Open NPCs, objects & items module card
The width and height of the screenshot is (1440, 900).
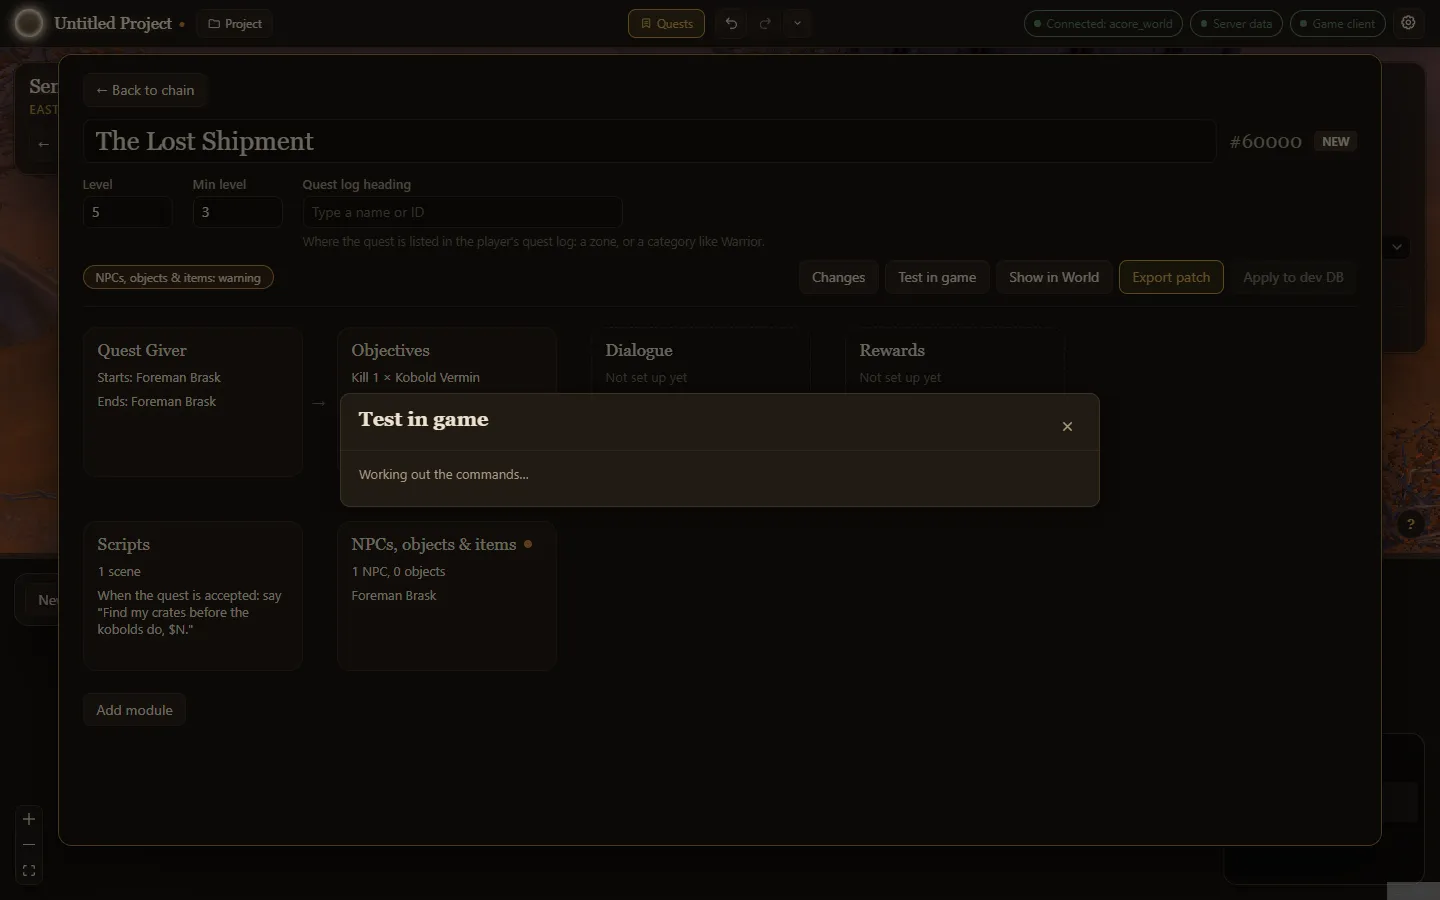pos(447,596)
